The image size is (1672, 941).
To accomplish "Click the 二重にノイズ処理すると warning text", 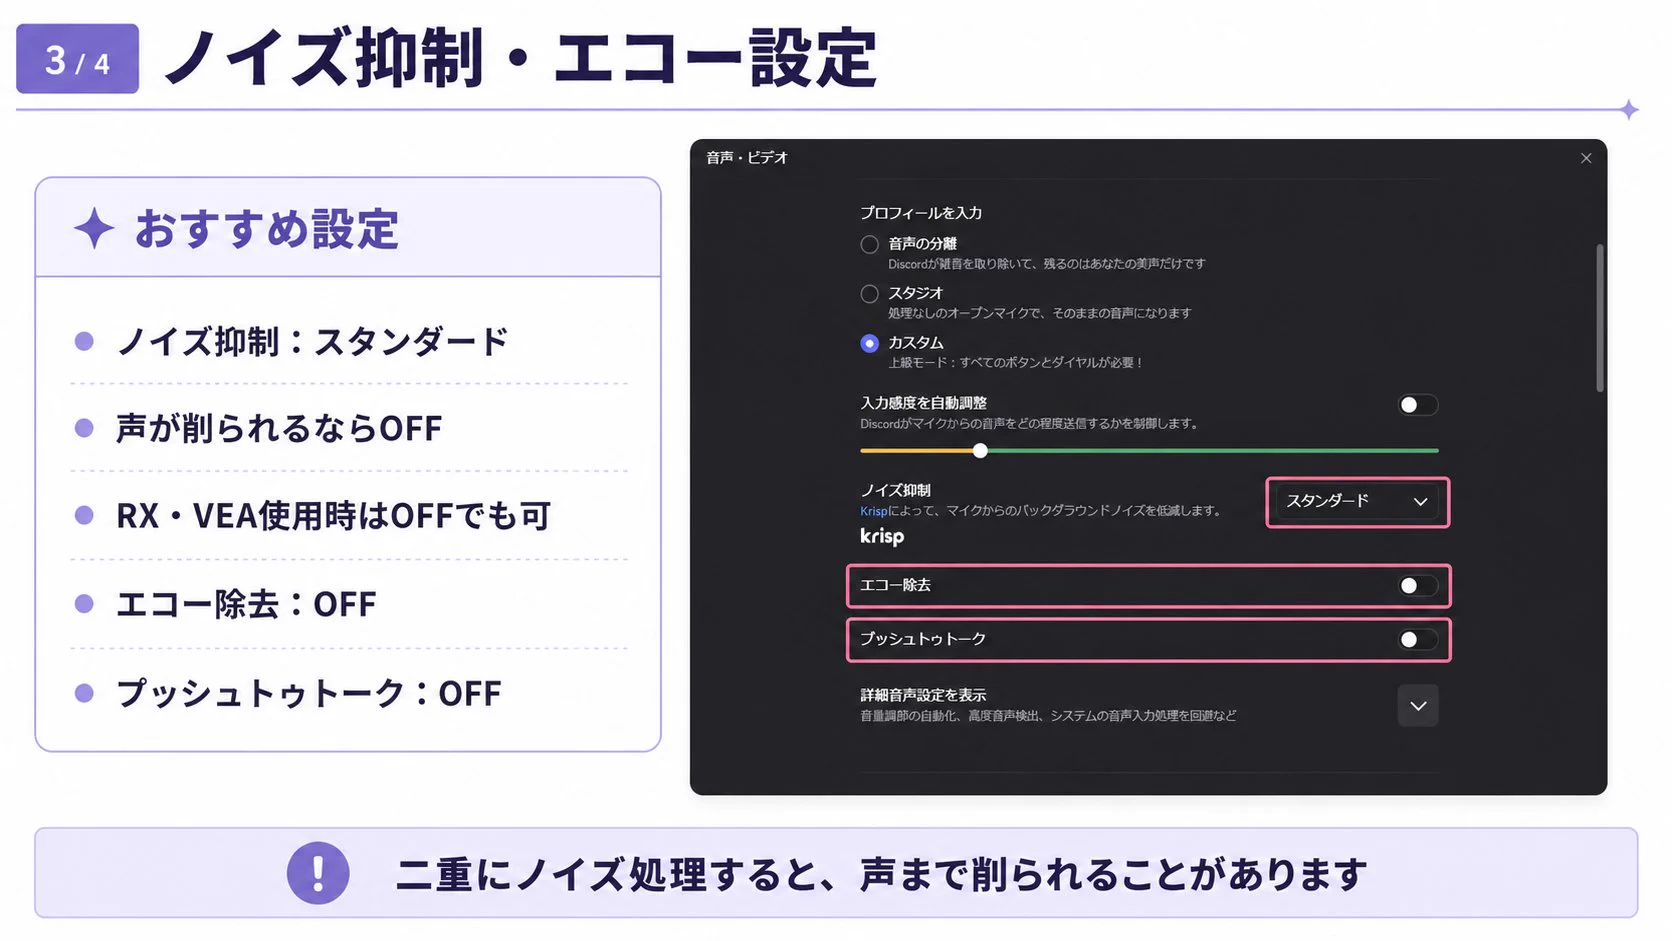I will [881, 874].
